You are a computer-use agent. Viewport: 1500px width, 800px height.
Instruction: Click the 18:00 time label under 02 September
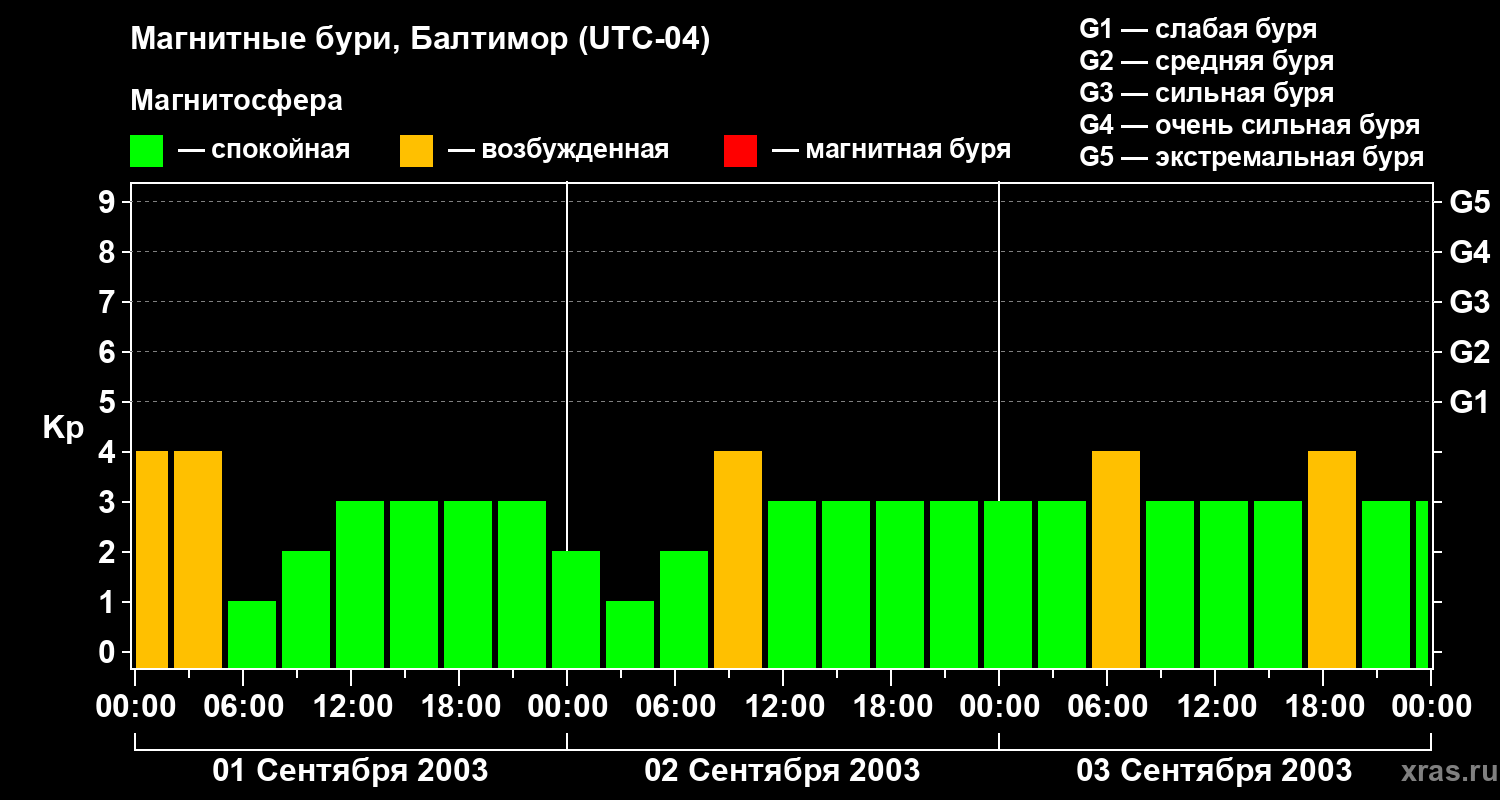click(x=891, y=706)
